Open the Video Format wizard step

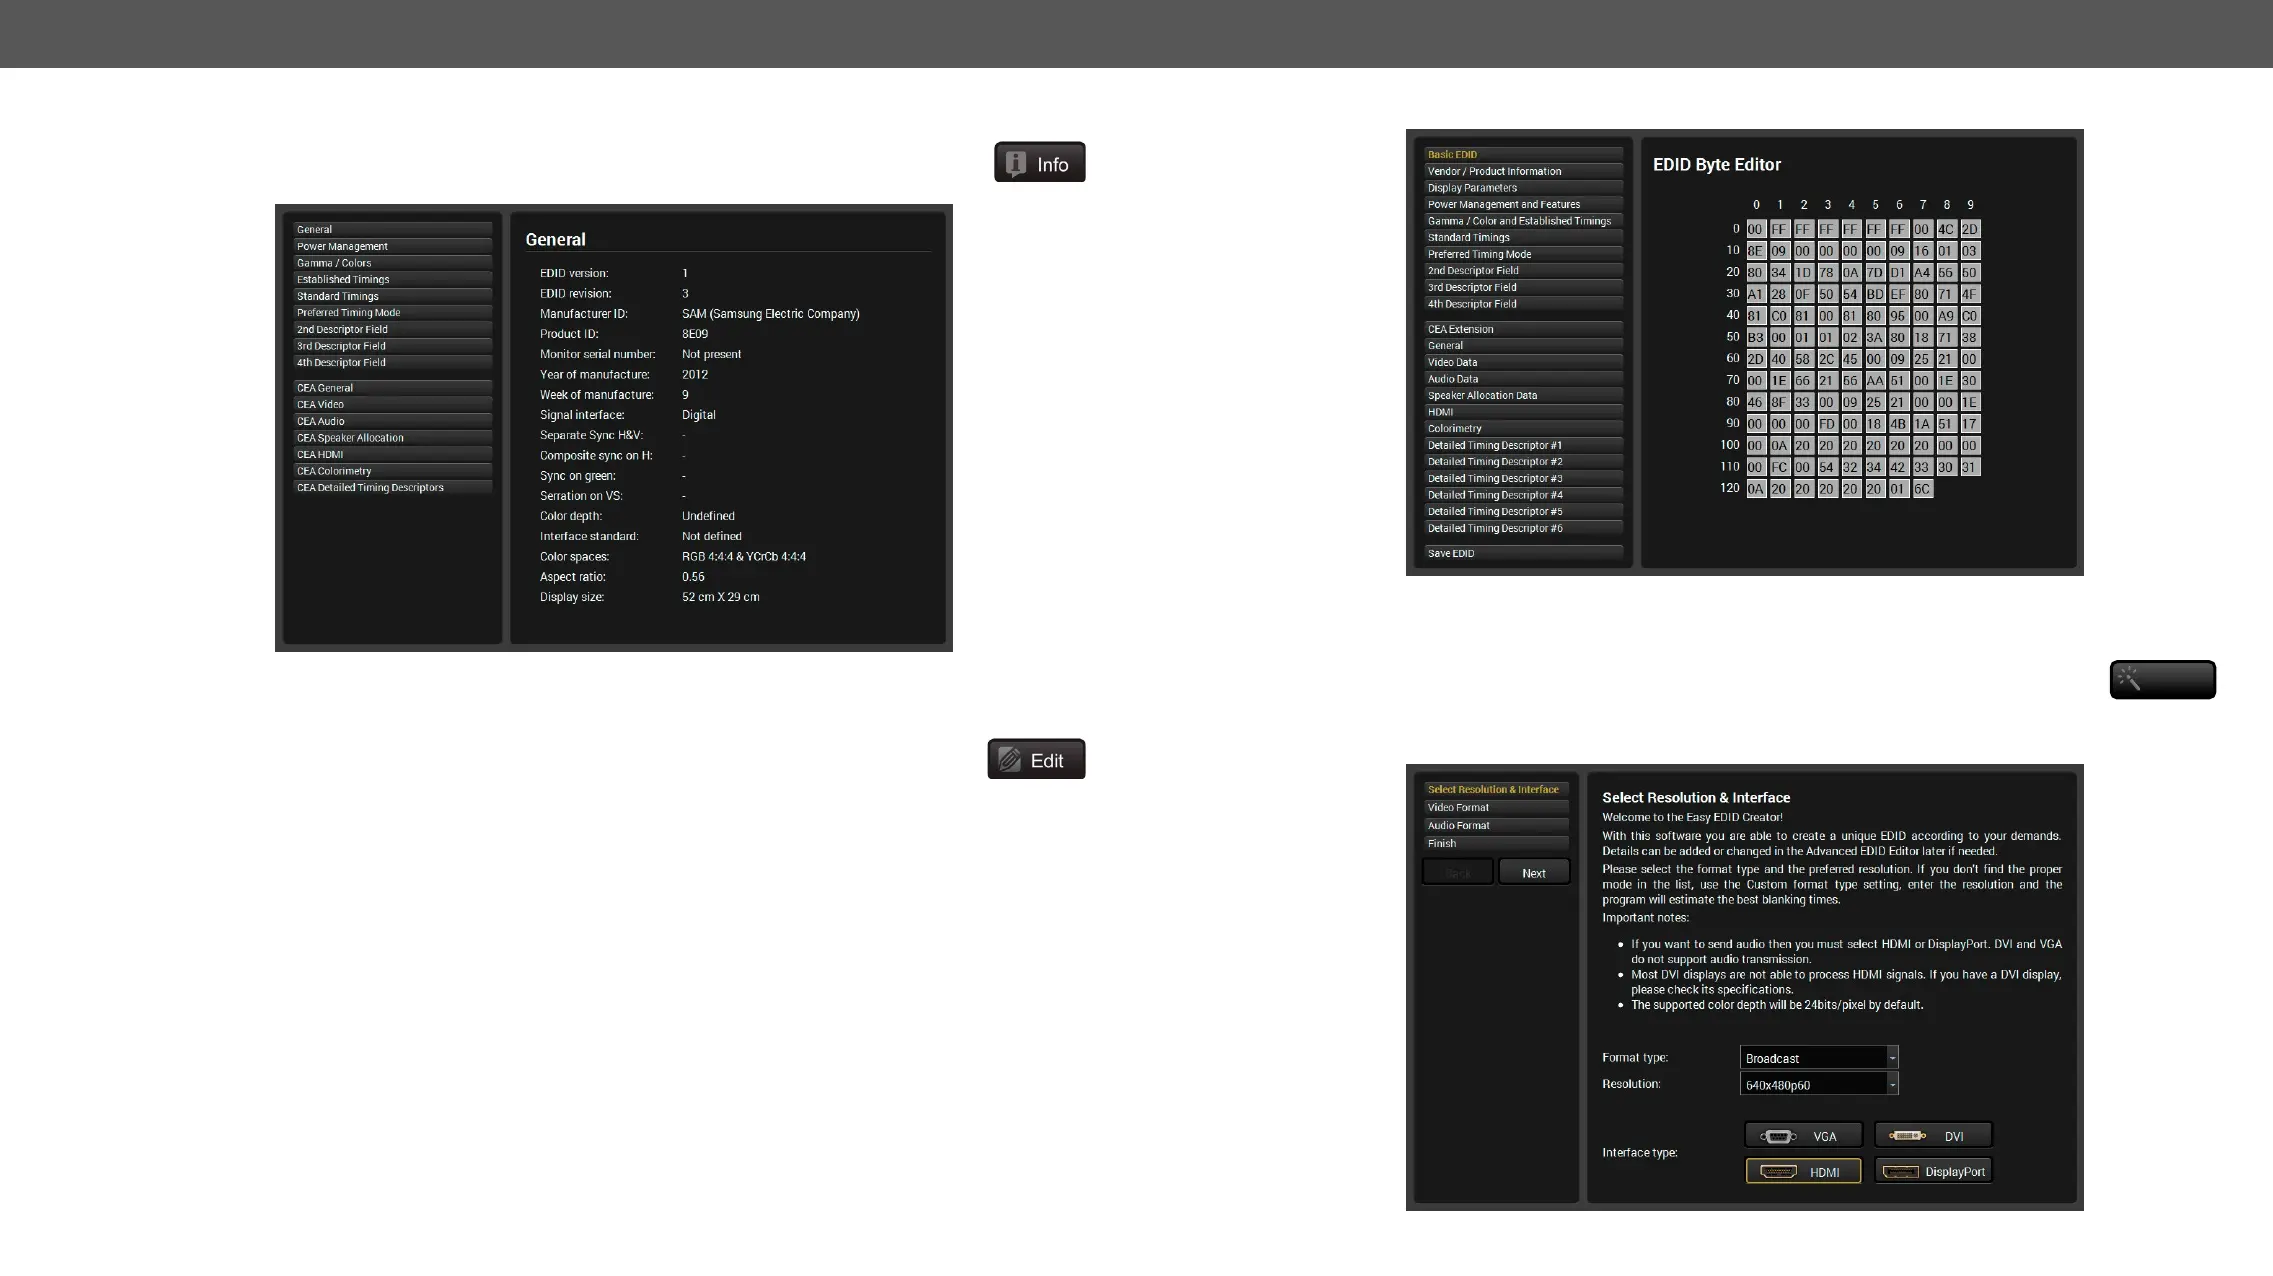point(1496,807)
